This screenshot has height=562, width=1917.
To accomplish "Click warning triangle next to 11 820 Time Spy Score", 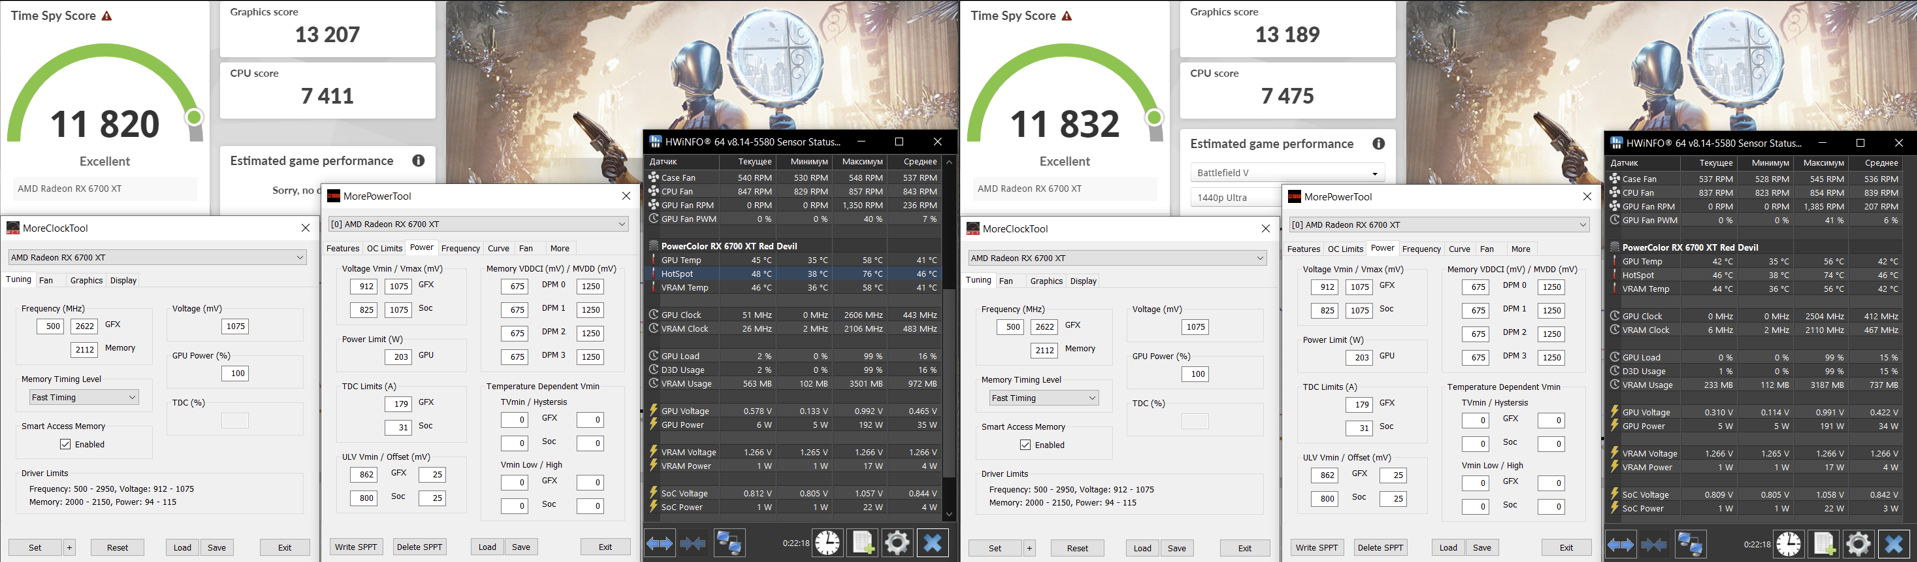I will coord(107,16).
